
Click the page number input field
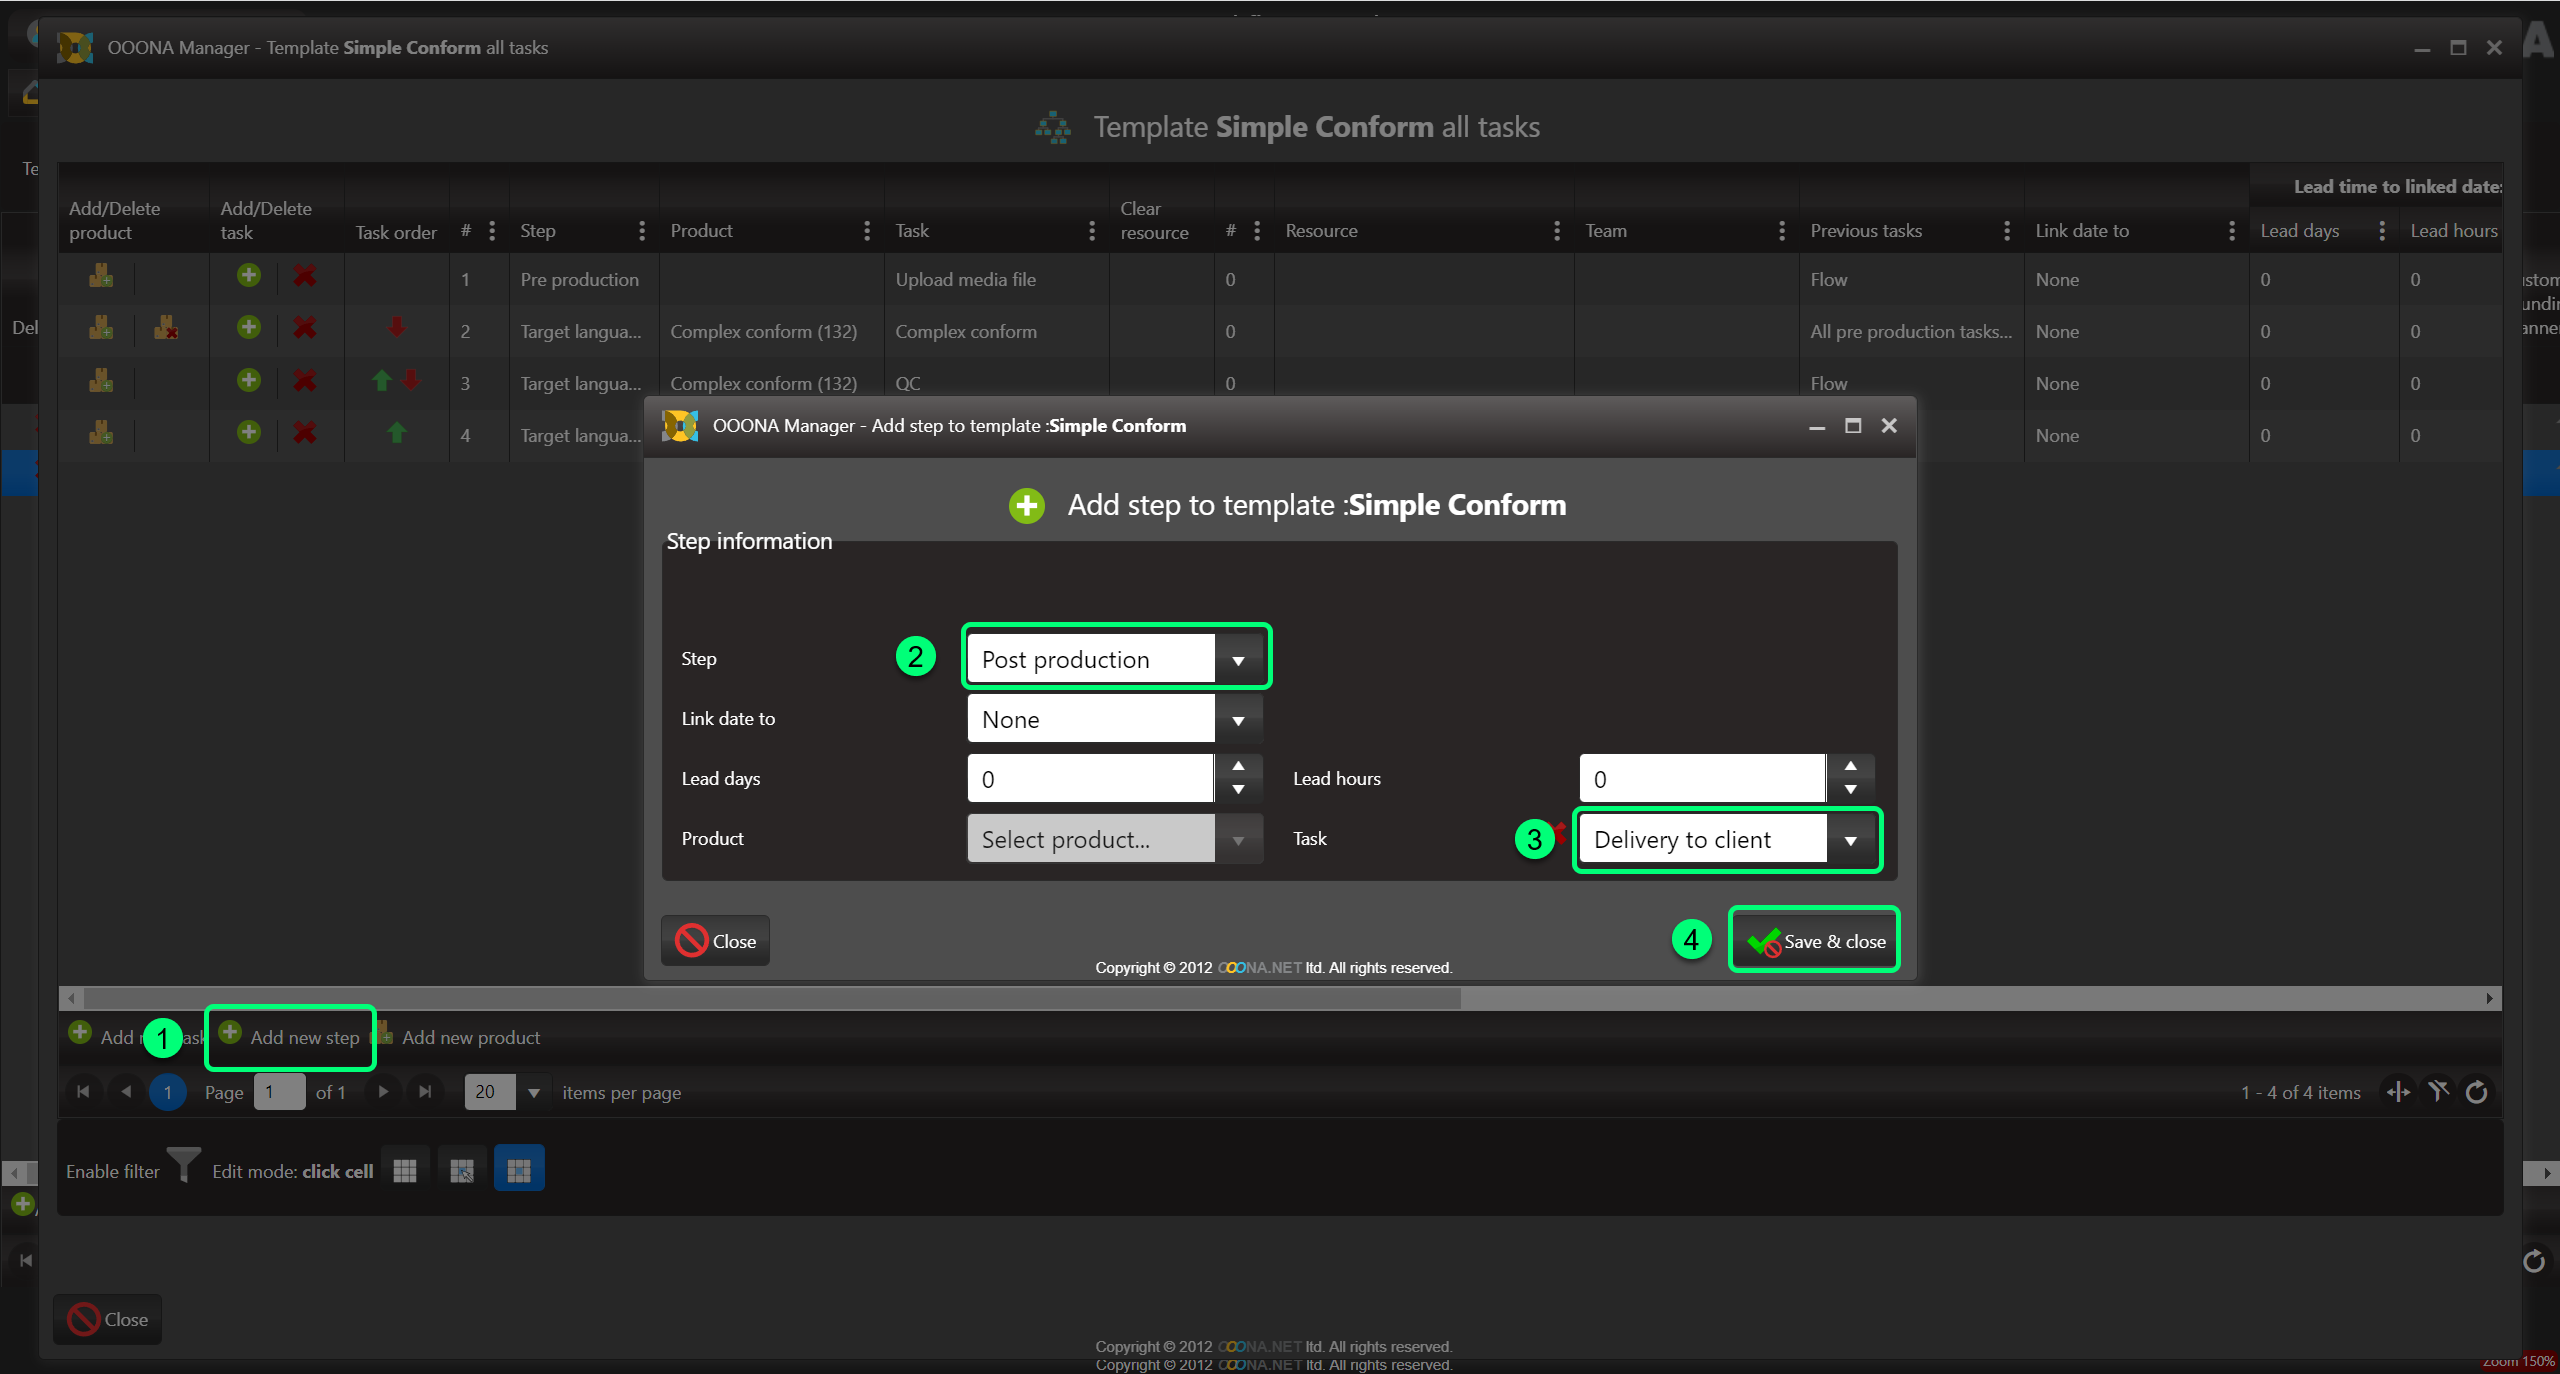(279, 1092)
